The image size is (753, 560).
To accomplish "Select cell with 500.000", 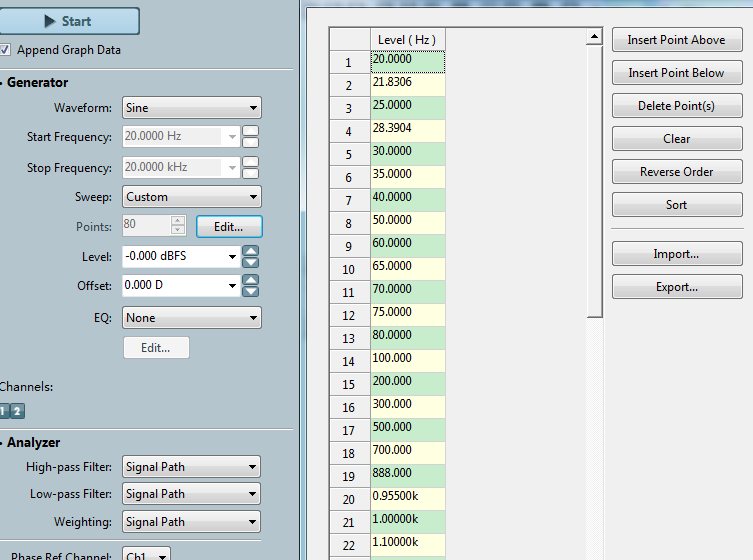I will point(408,430).
